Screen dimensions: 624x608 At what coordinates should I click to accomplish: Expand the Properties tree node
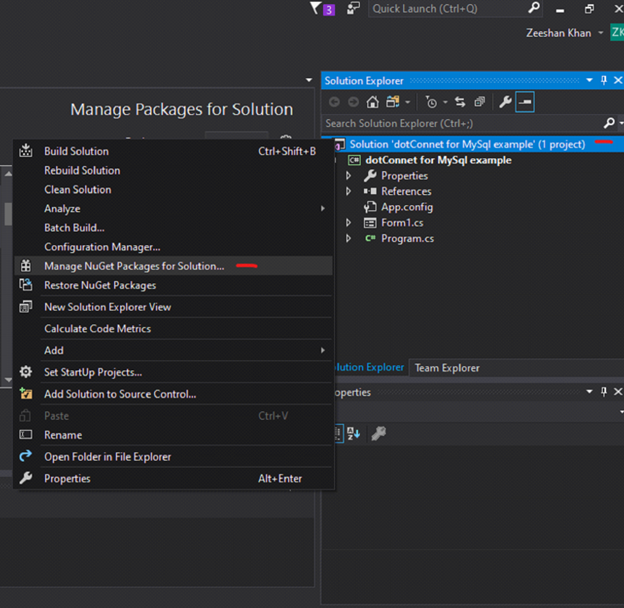[348, 175]
